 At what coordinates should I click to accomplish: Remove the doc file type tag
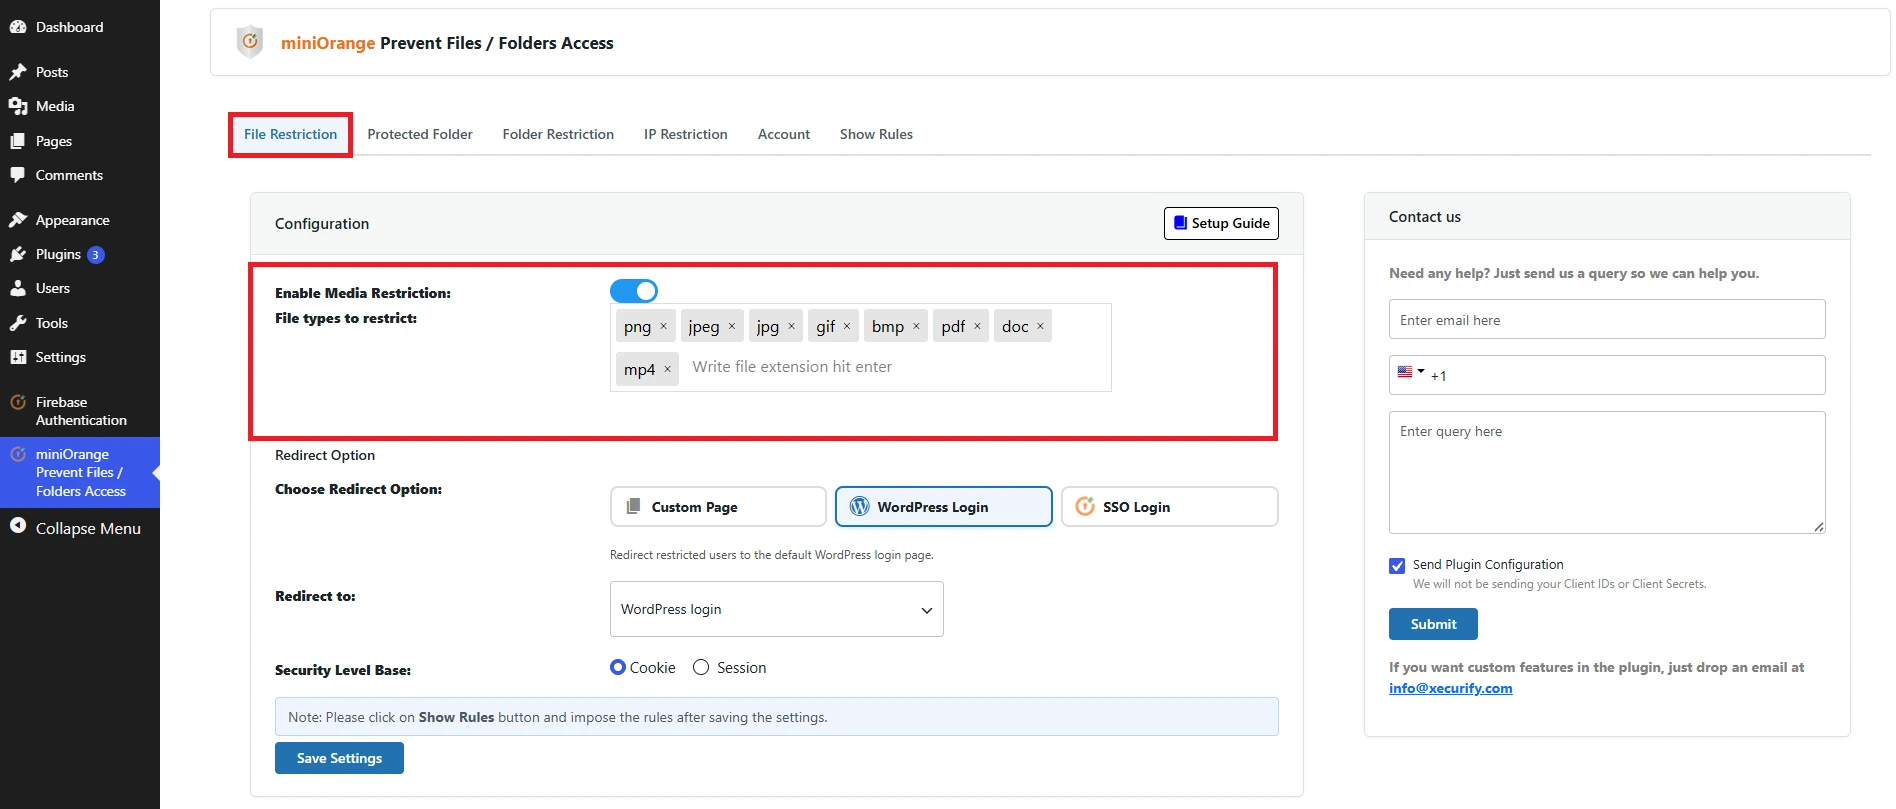[x=1040, y=326]
